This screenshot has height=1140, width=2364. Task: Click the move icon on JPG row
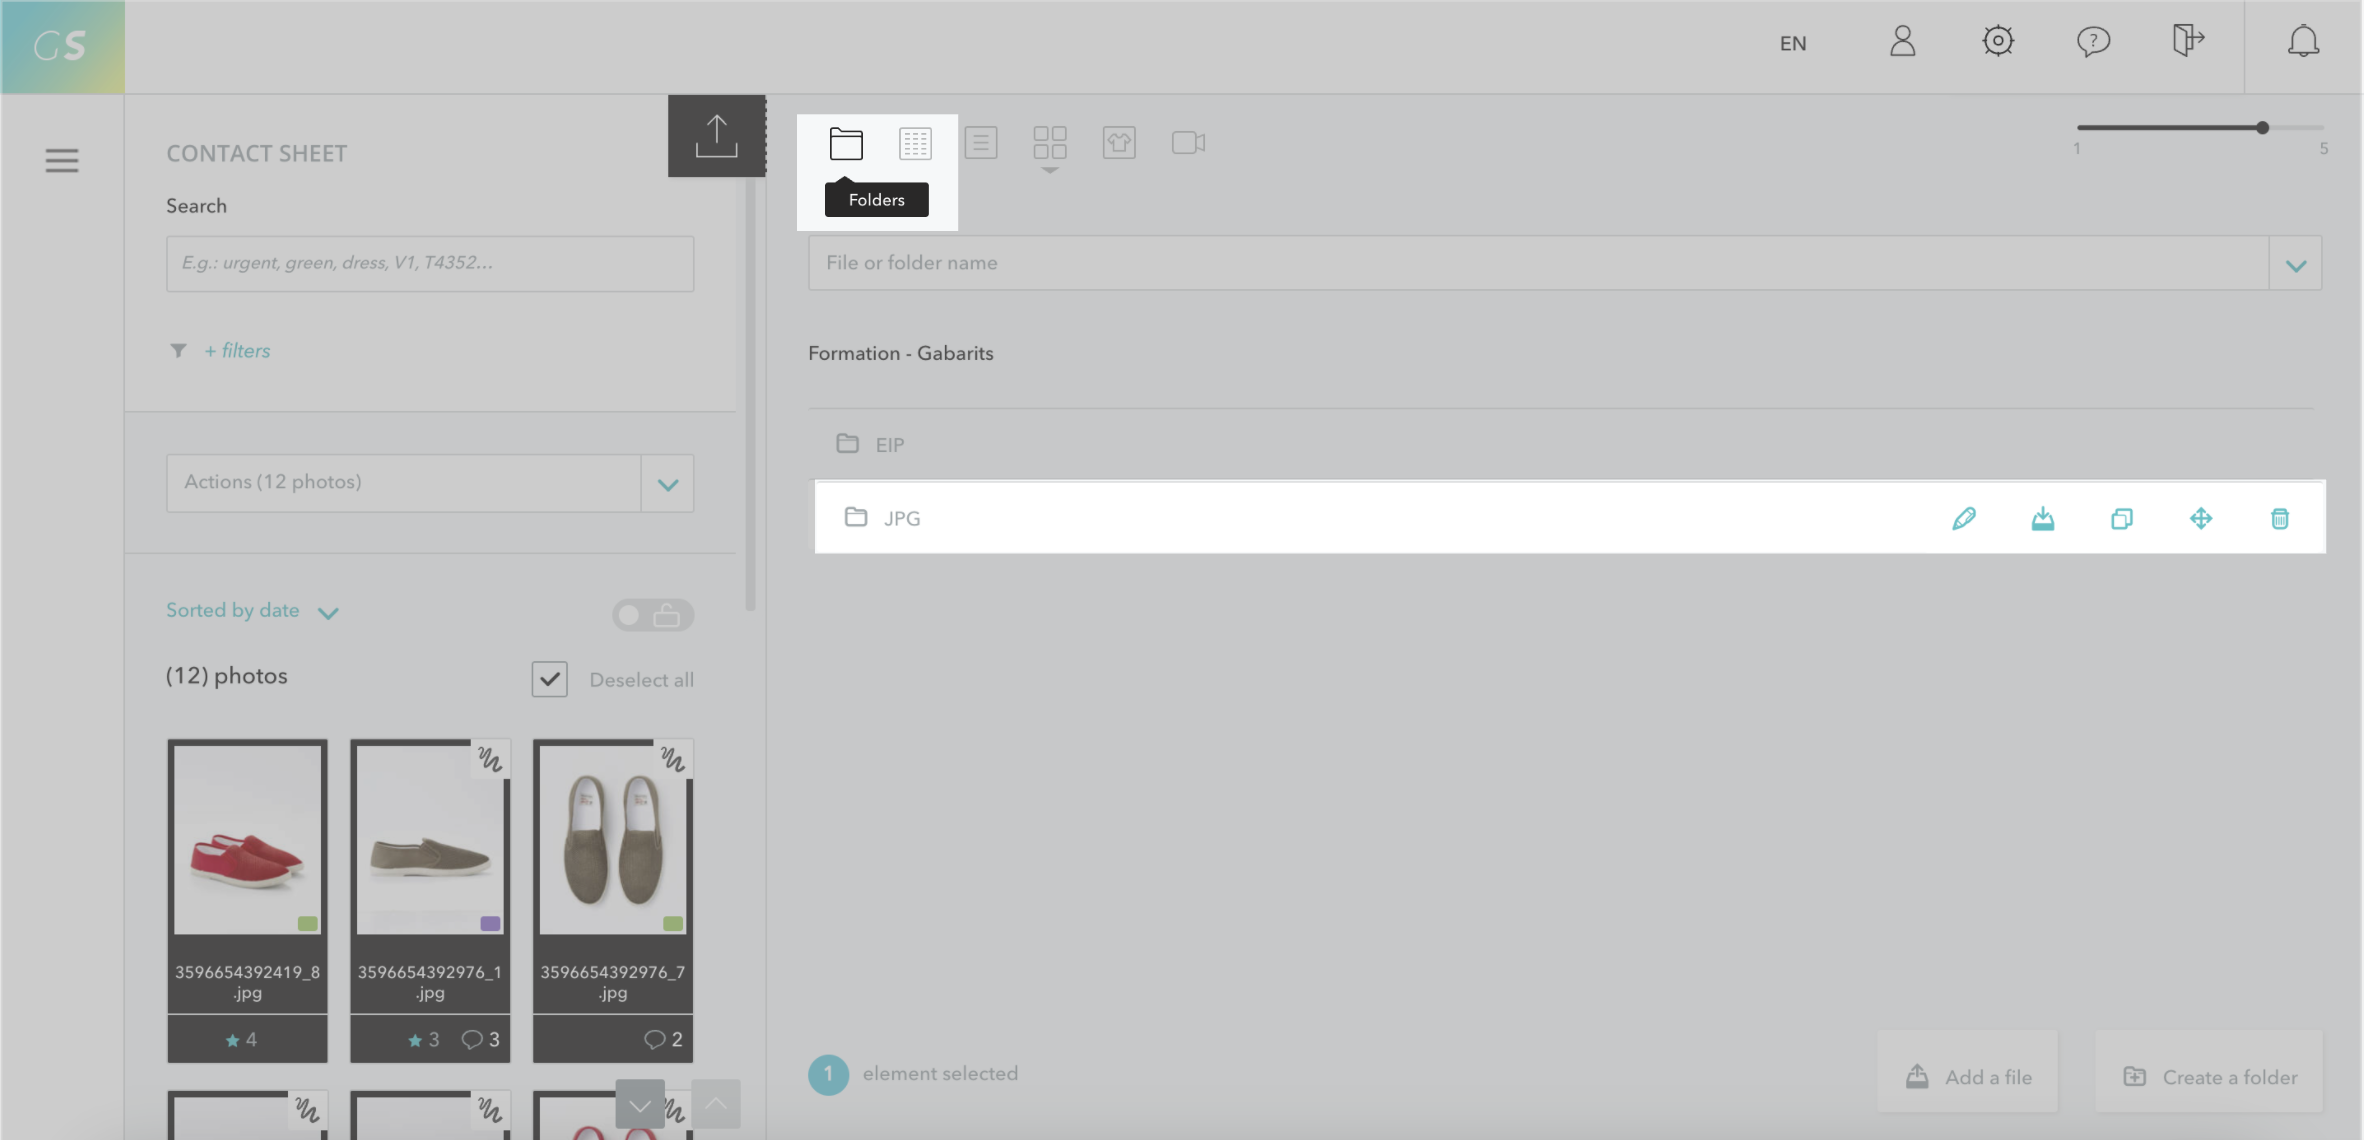pyautogui.click(x=2200, y=518)
